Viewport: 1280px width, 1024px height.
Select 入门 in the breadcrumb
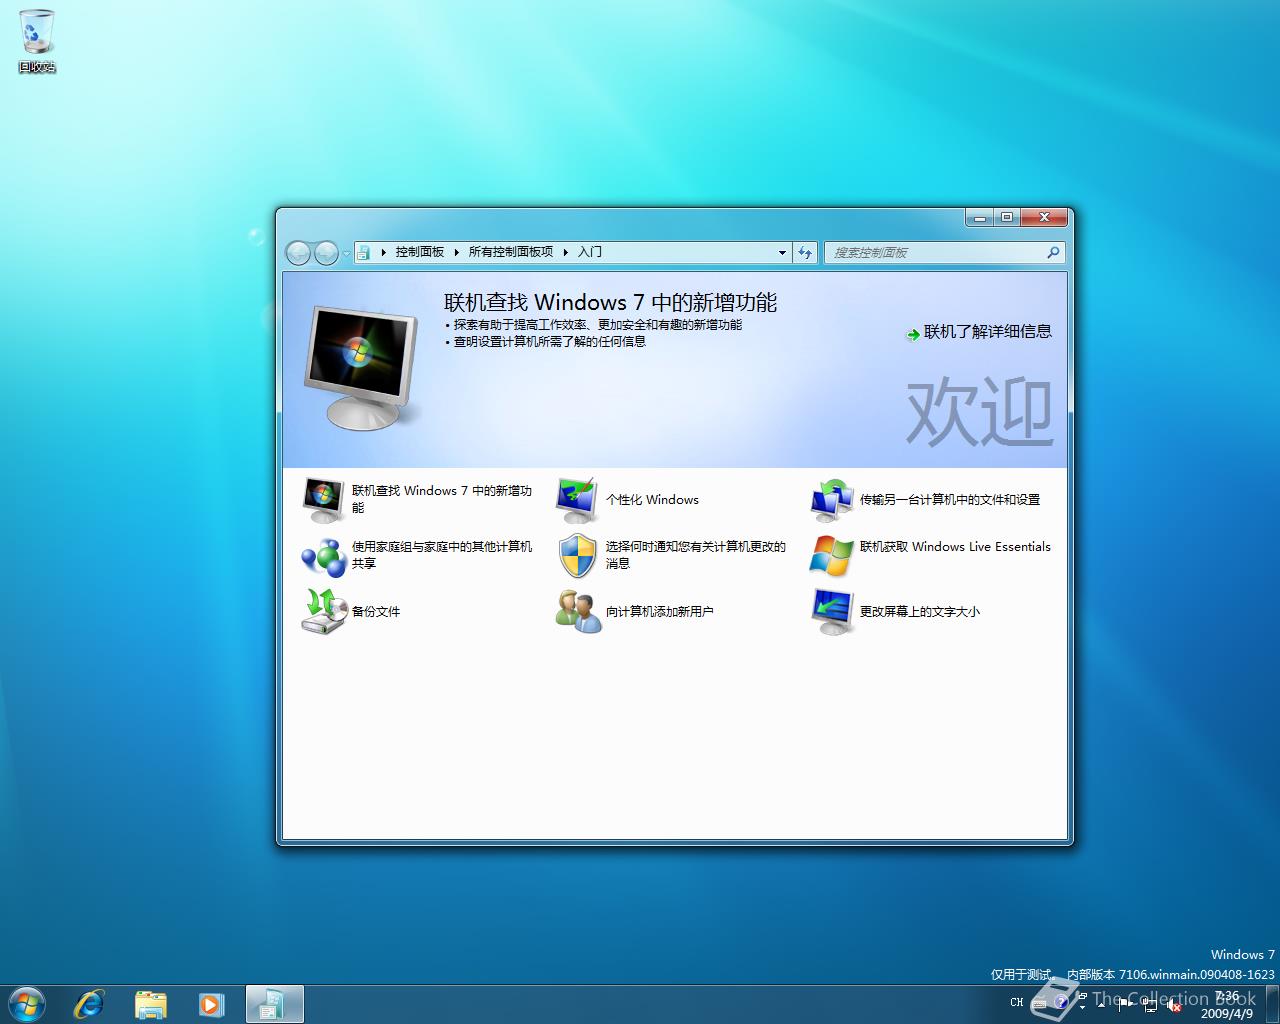(x=590, y=252)
